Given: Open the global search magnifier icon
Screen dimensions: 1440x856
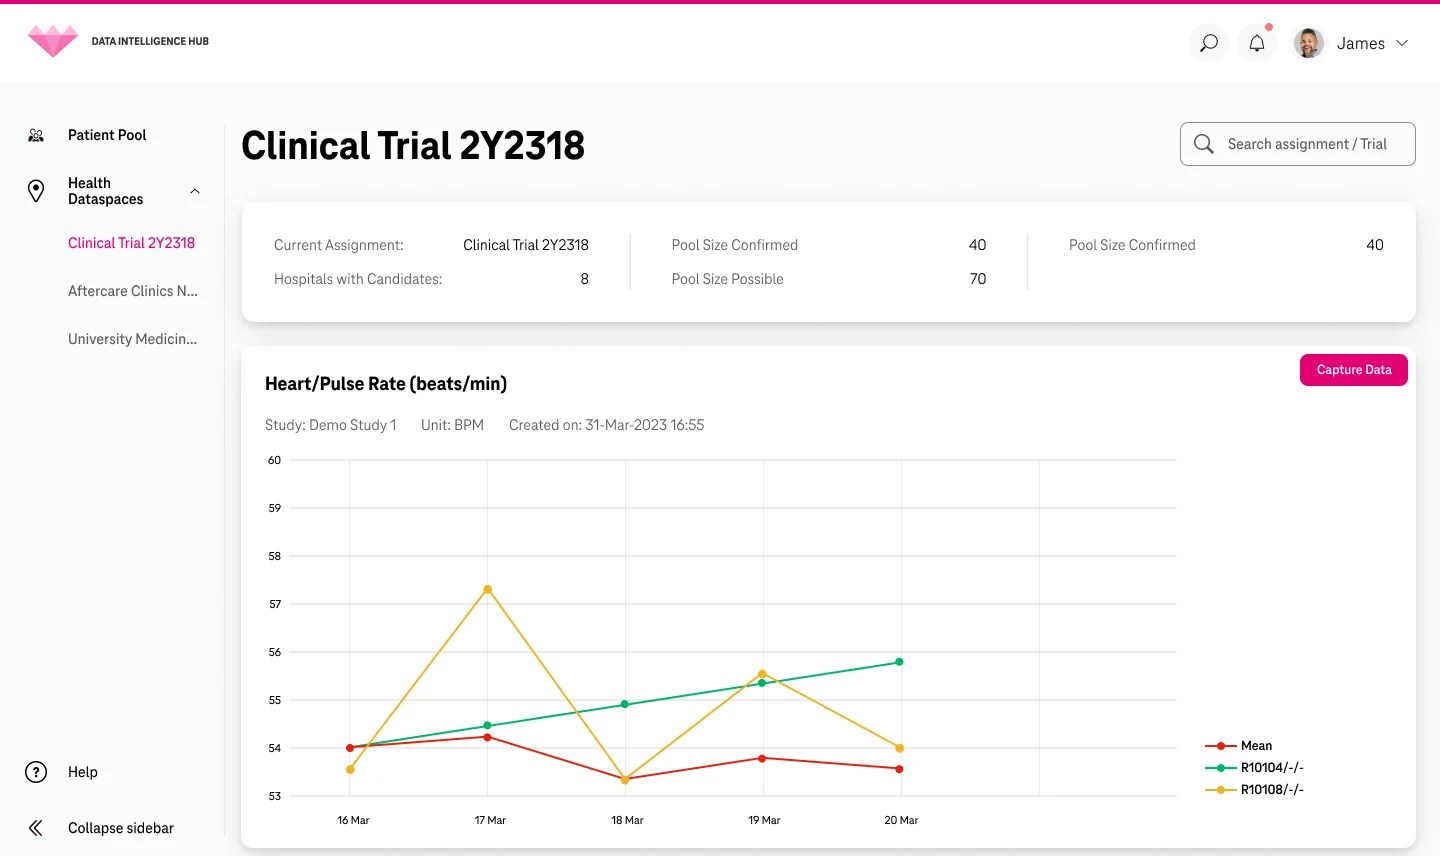Looking at the screenshot, I should point(1208,42).
